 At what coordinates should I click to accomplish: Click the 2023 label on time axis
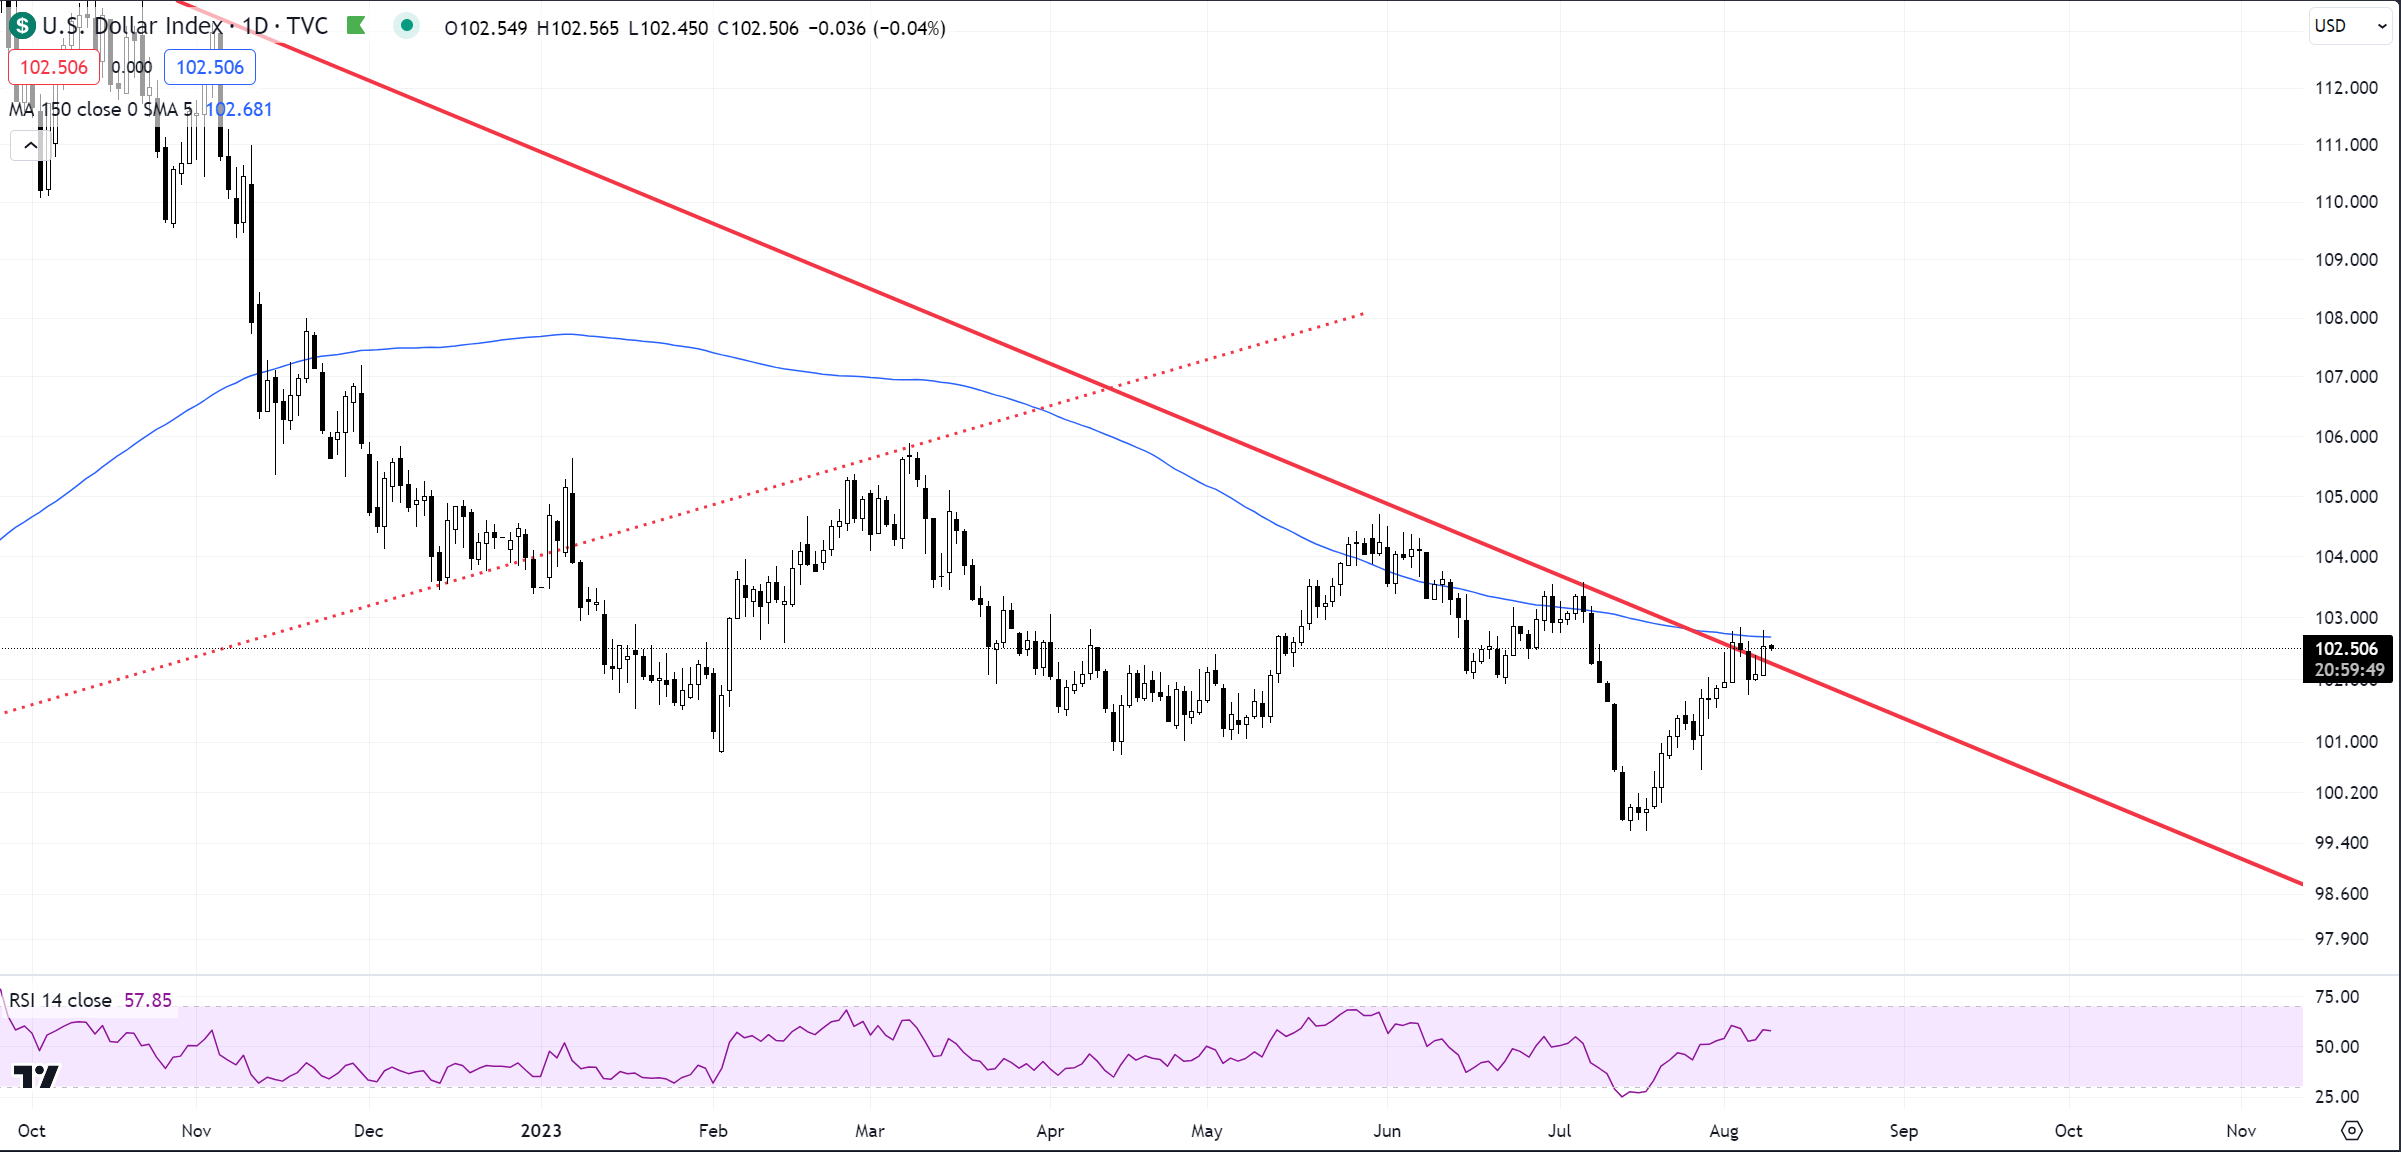click(x=541, y=1131)
